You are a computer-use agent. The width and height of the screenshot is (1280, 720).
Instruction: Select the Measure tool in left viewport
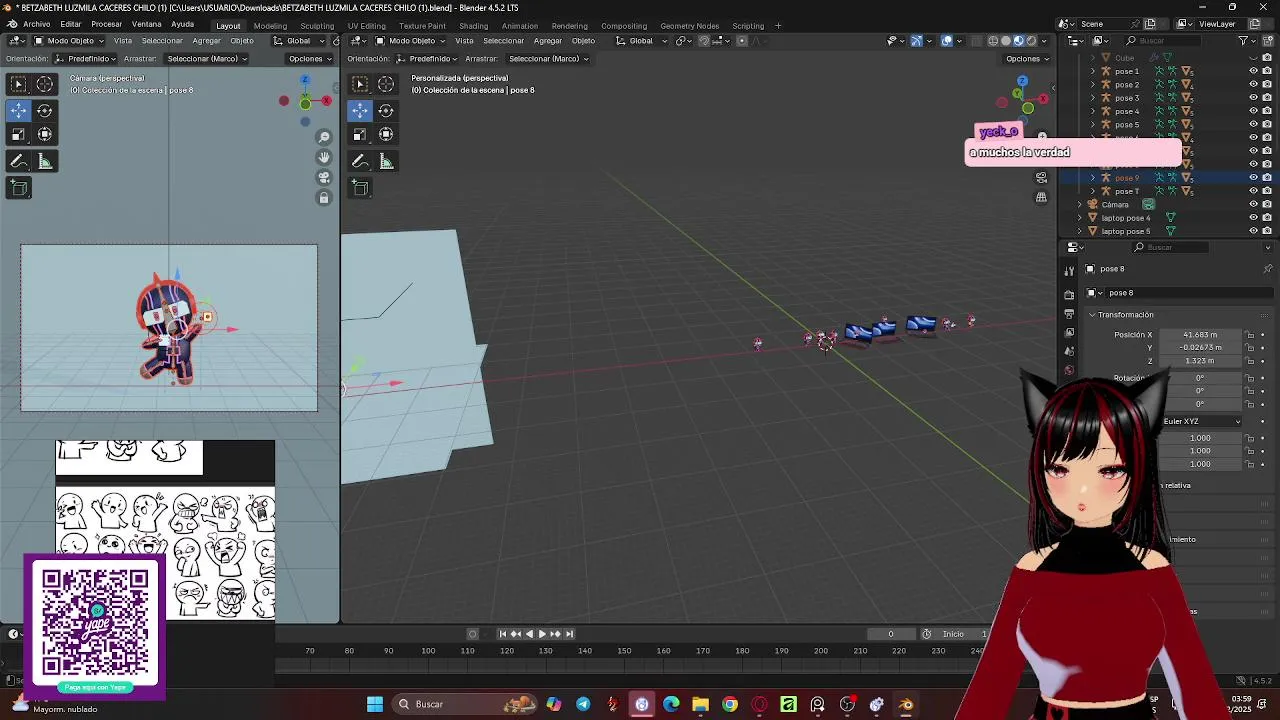pyautogui.click(x=45, y=161)
